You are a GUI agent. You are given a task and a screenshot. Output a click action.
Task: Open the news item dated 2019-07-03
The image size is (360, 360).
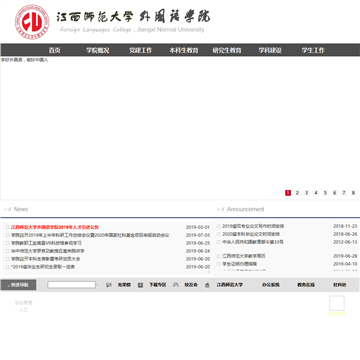pos(90,235)
